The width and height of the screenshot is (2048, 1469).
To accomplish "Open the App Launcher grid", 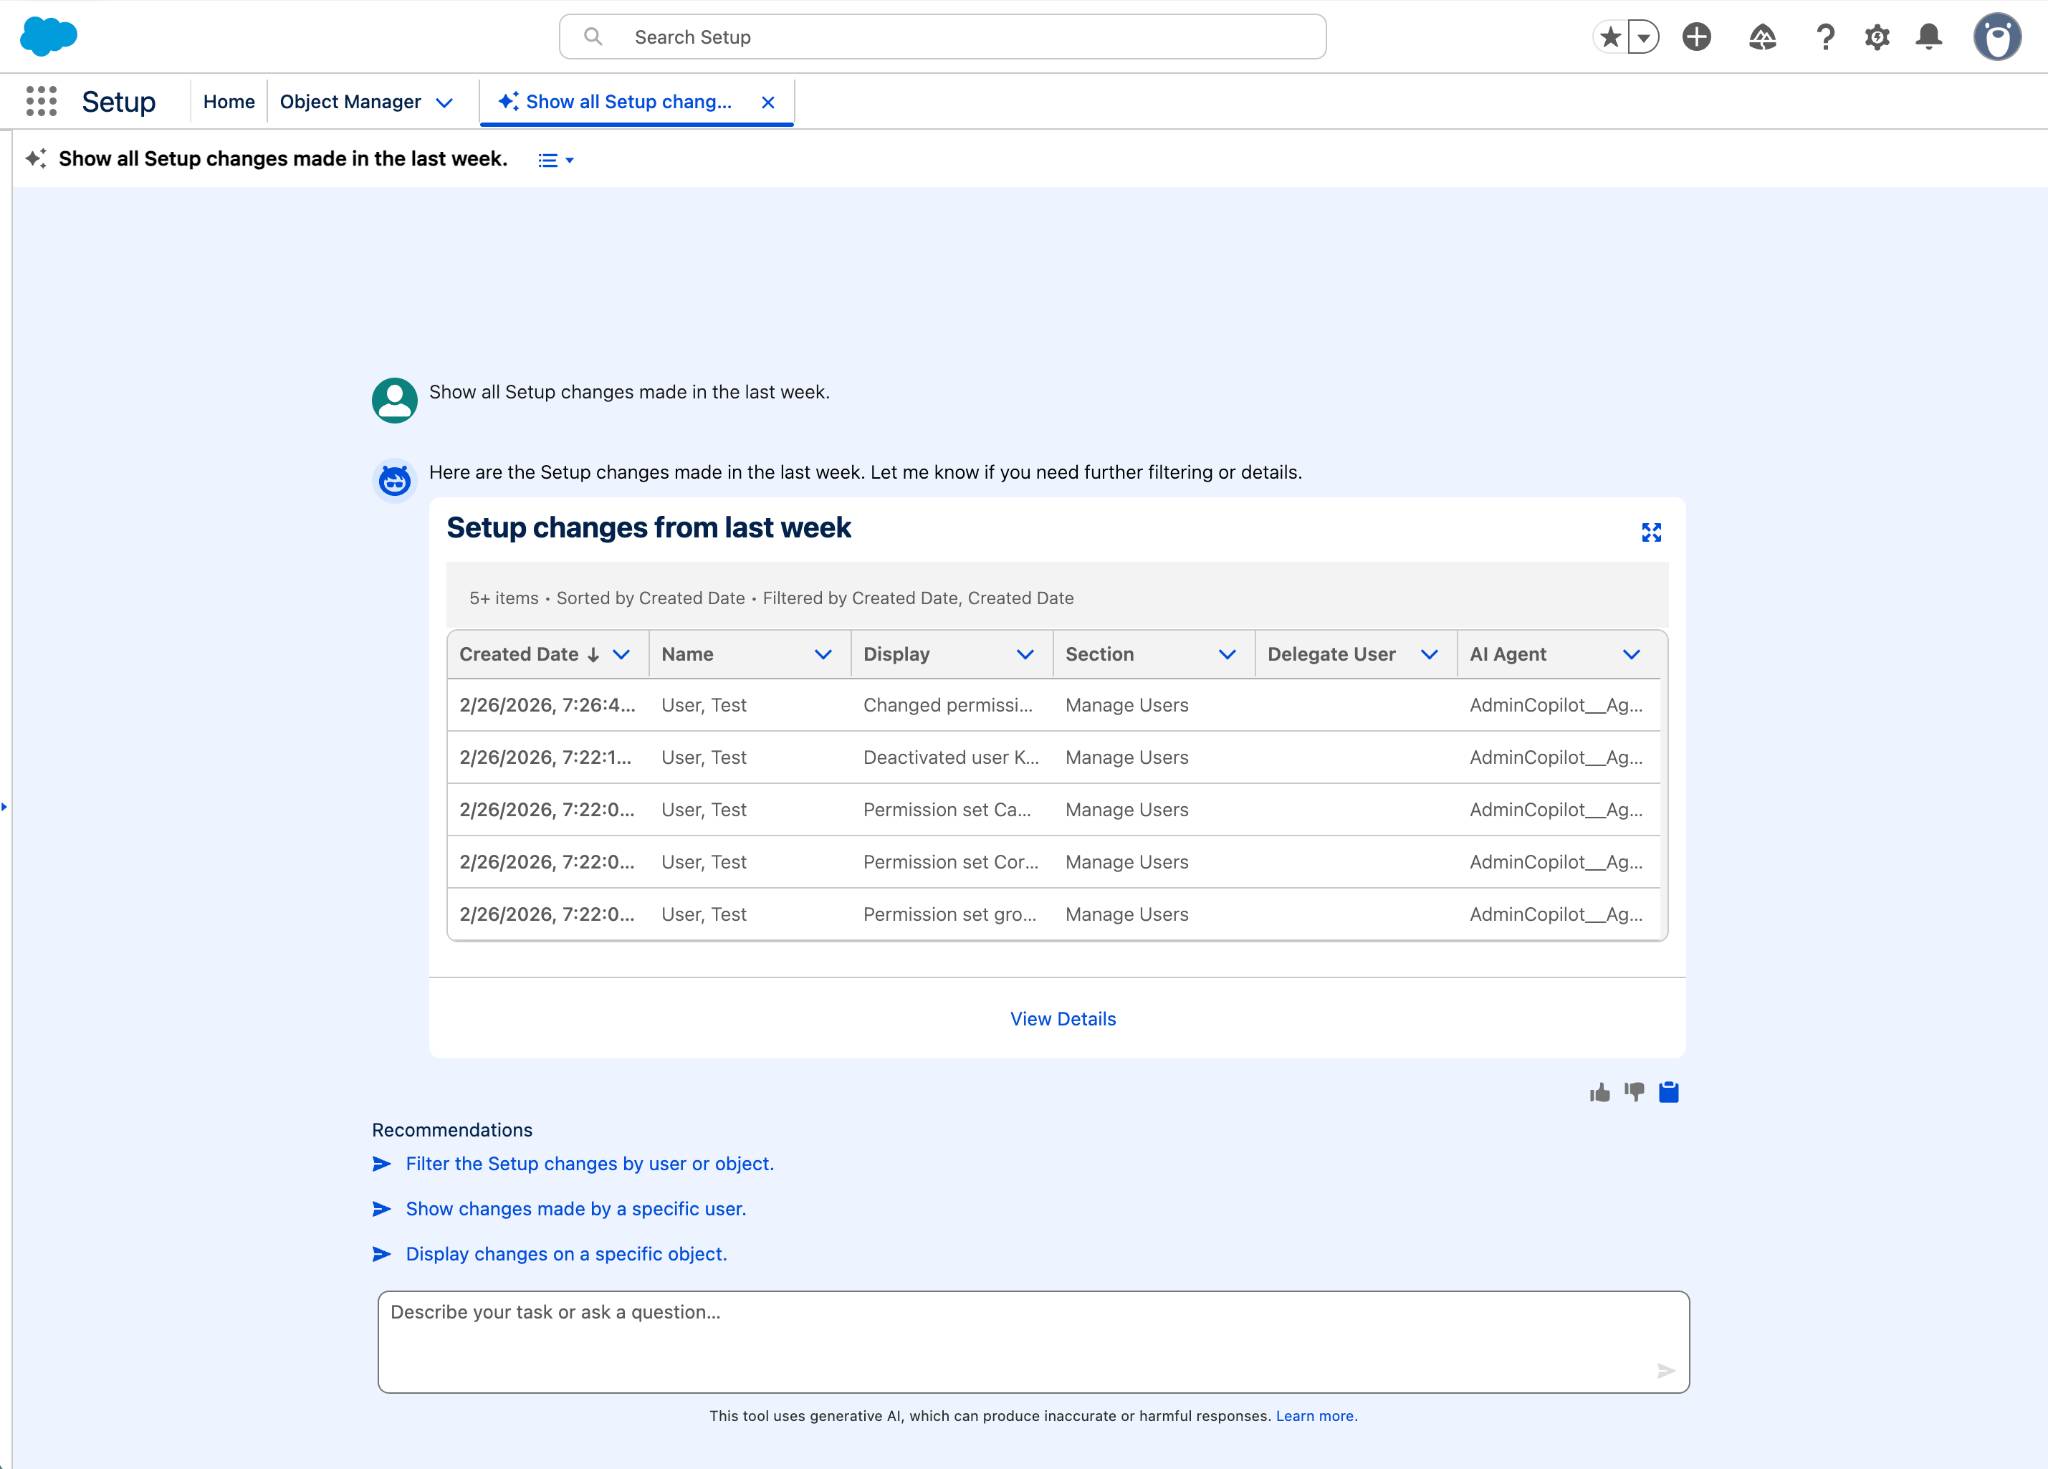I will point(41,101).
